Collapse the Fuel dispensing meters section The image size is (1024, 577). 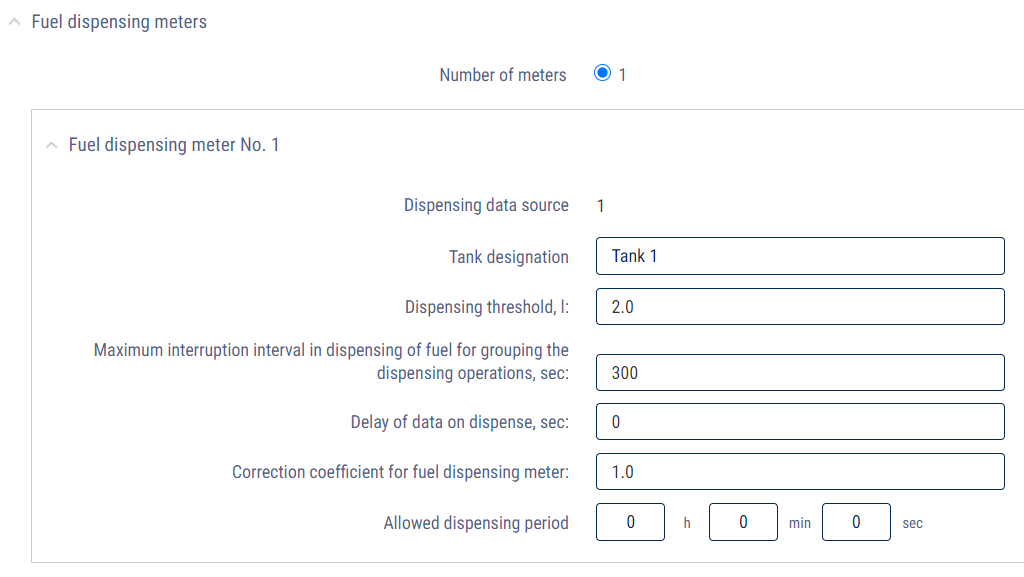(14, 22)
